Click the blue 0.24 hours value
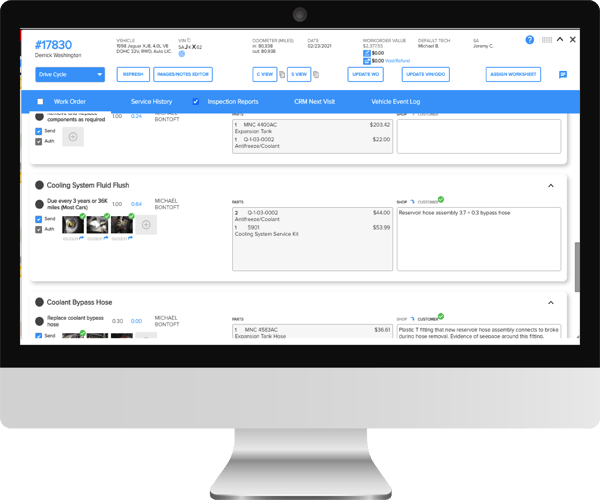Image resolution: width=600 pixels, height=500 pixels. pyautogui.click(x=136, y=116)
